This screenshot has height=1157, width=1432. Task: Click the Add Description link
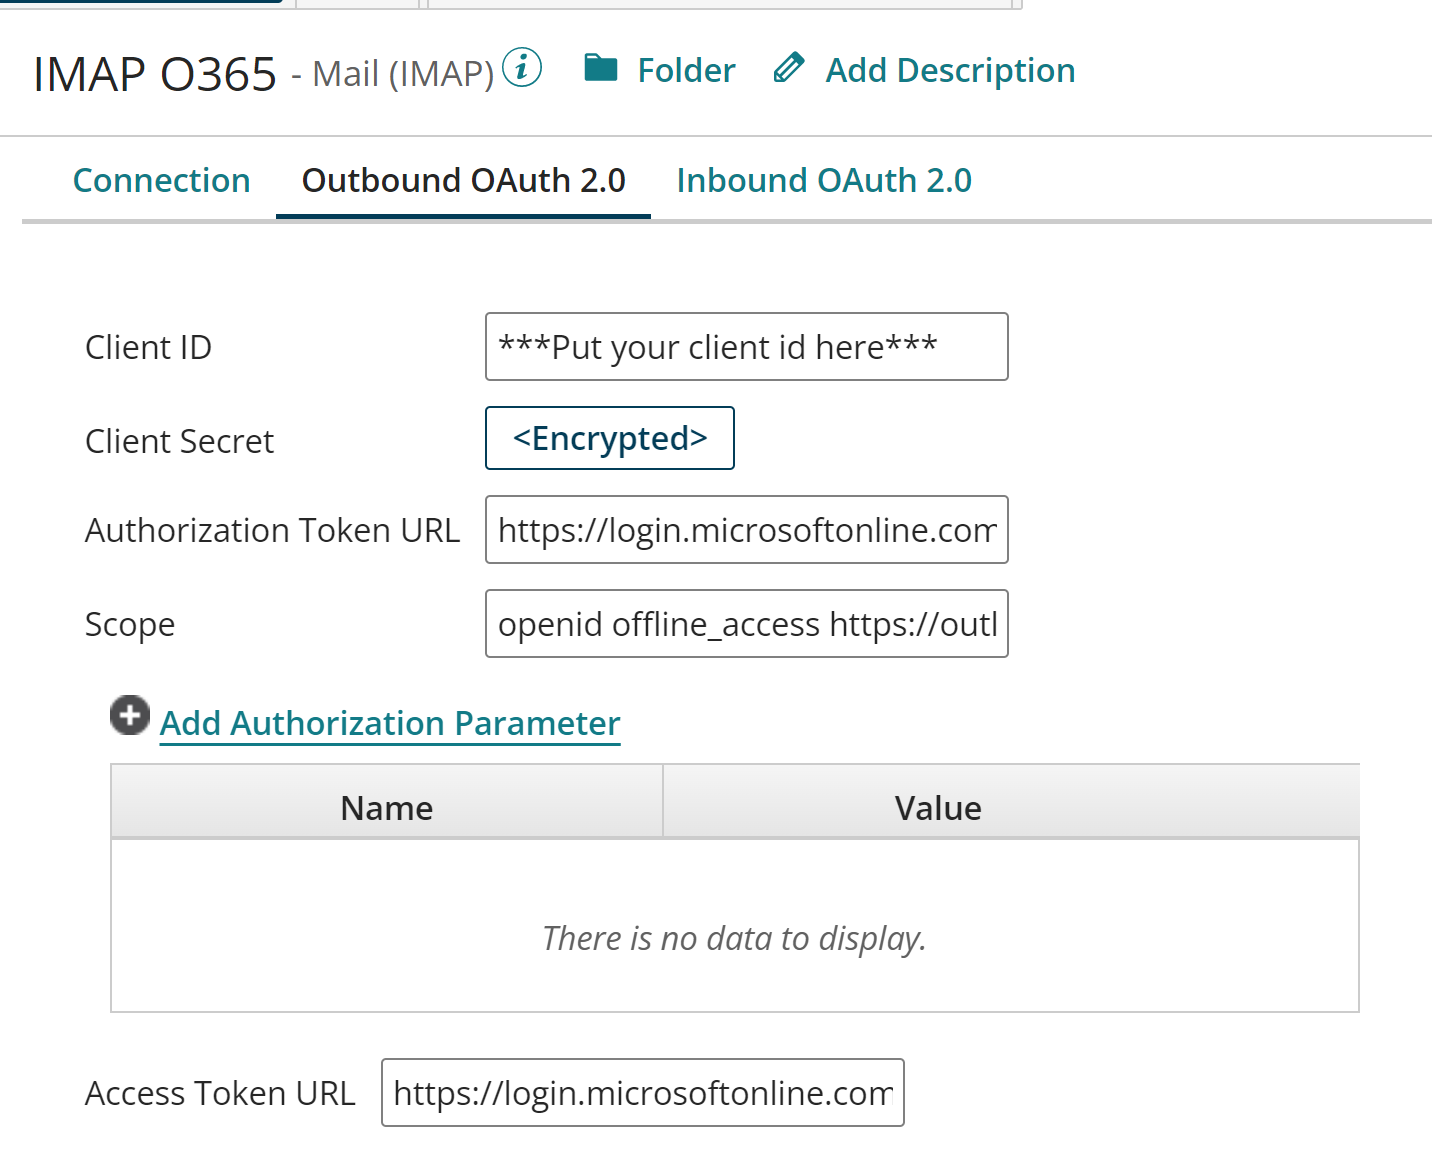pos(949,70)
